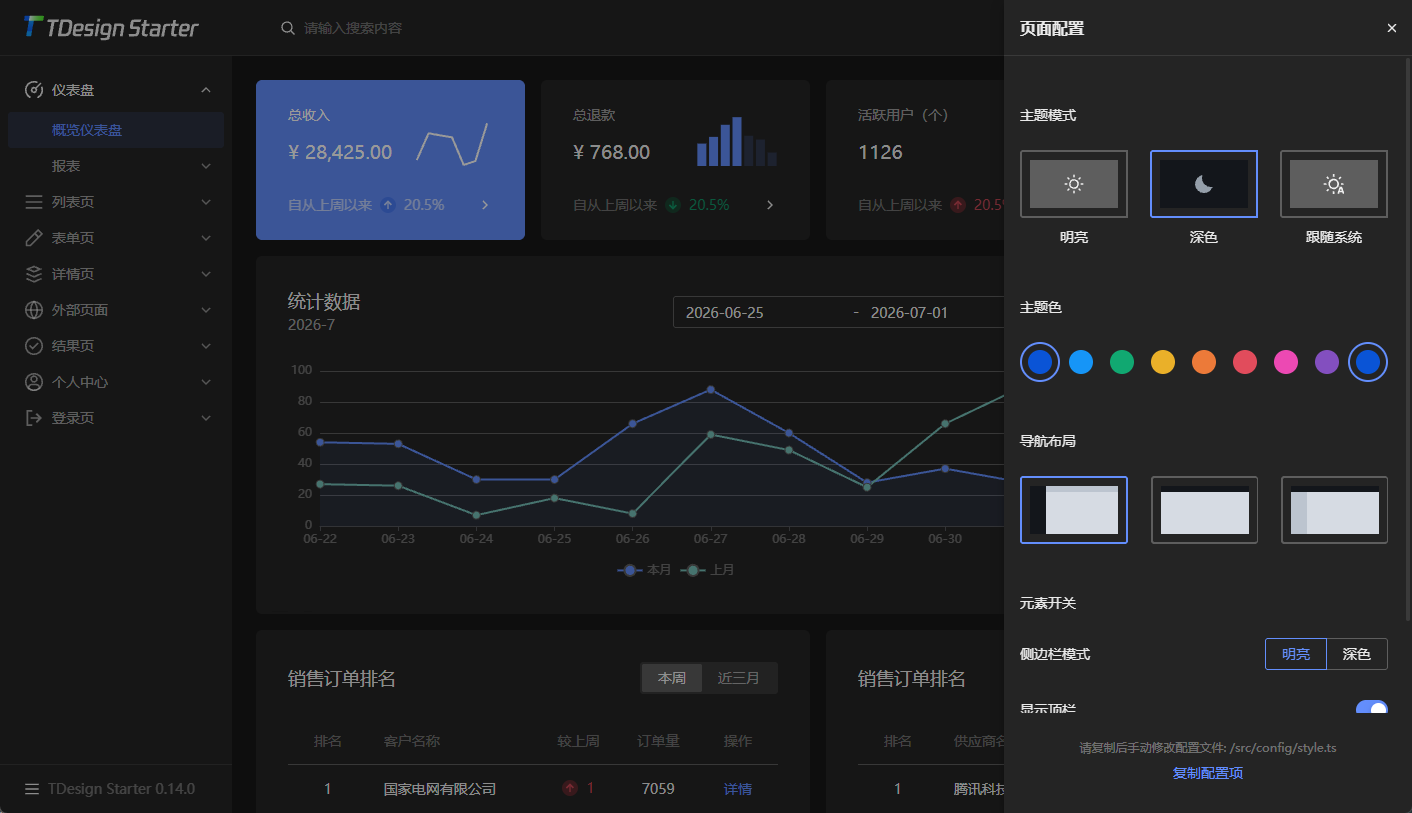Toggle 上月 series in chart legend
This screenshot has width=1412, height=813.
click(x=708, y=570)
